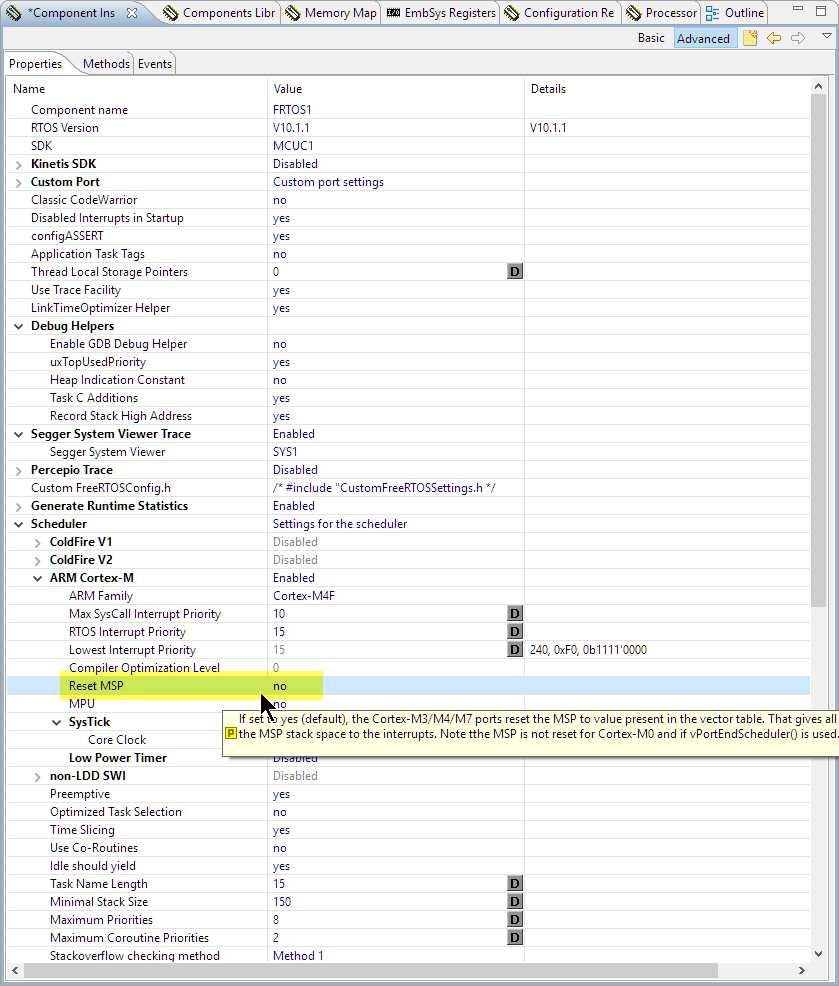839x986 pixels.
Task: Click D icon for Maximum Coroutine Priorities
Action: (x=514, y=938)
